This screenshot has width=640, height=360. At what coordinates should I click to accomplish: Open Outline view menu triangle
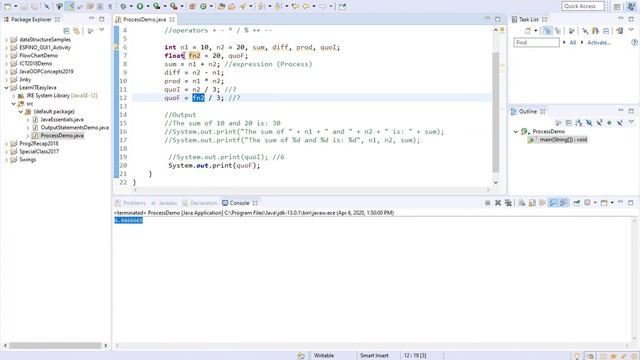(631, 123)
